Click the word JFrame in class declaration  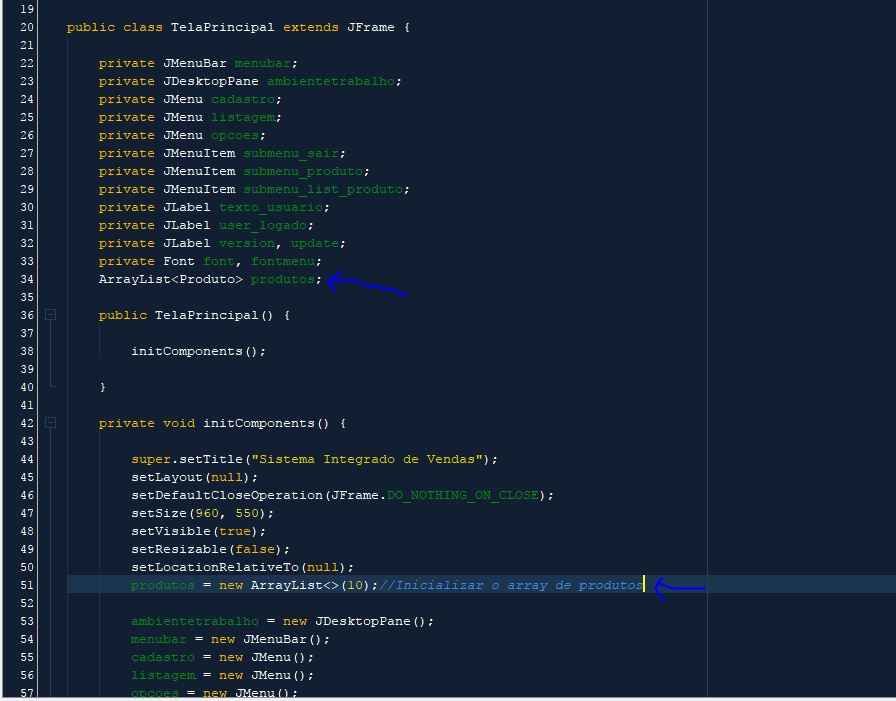(x=371, y=27)
